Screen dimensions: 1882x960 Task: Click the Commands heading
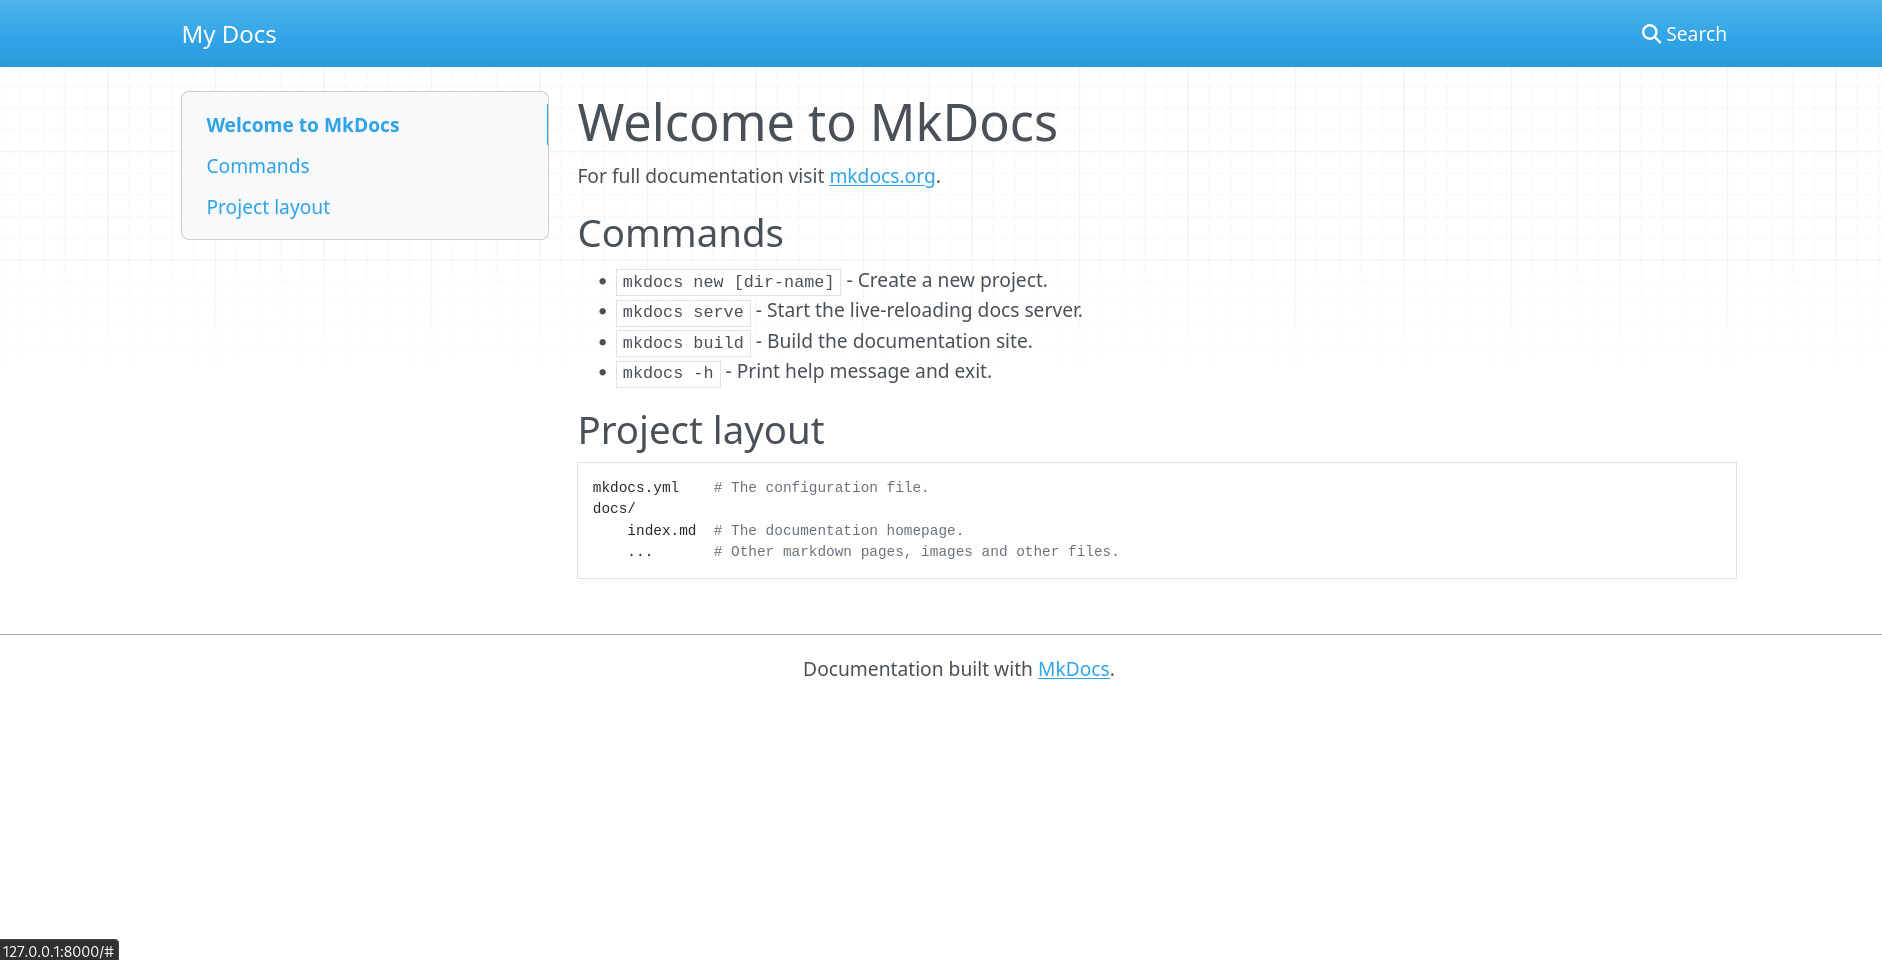click(x=680, y=234)
